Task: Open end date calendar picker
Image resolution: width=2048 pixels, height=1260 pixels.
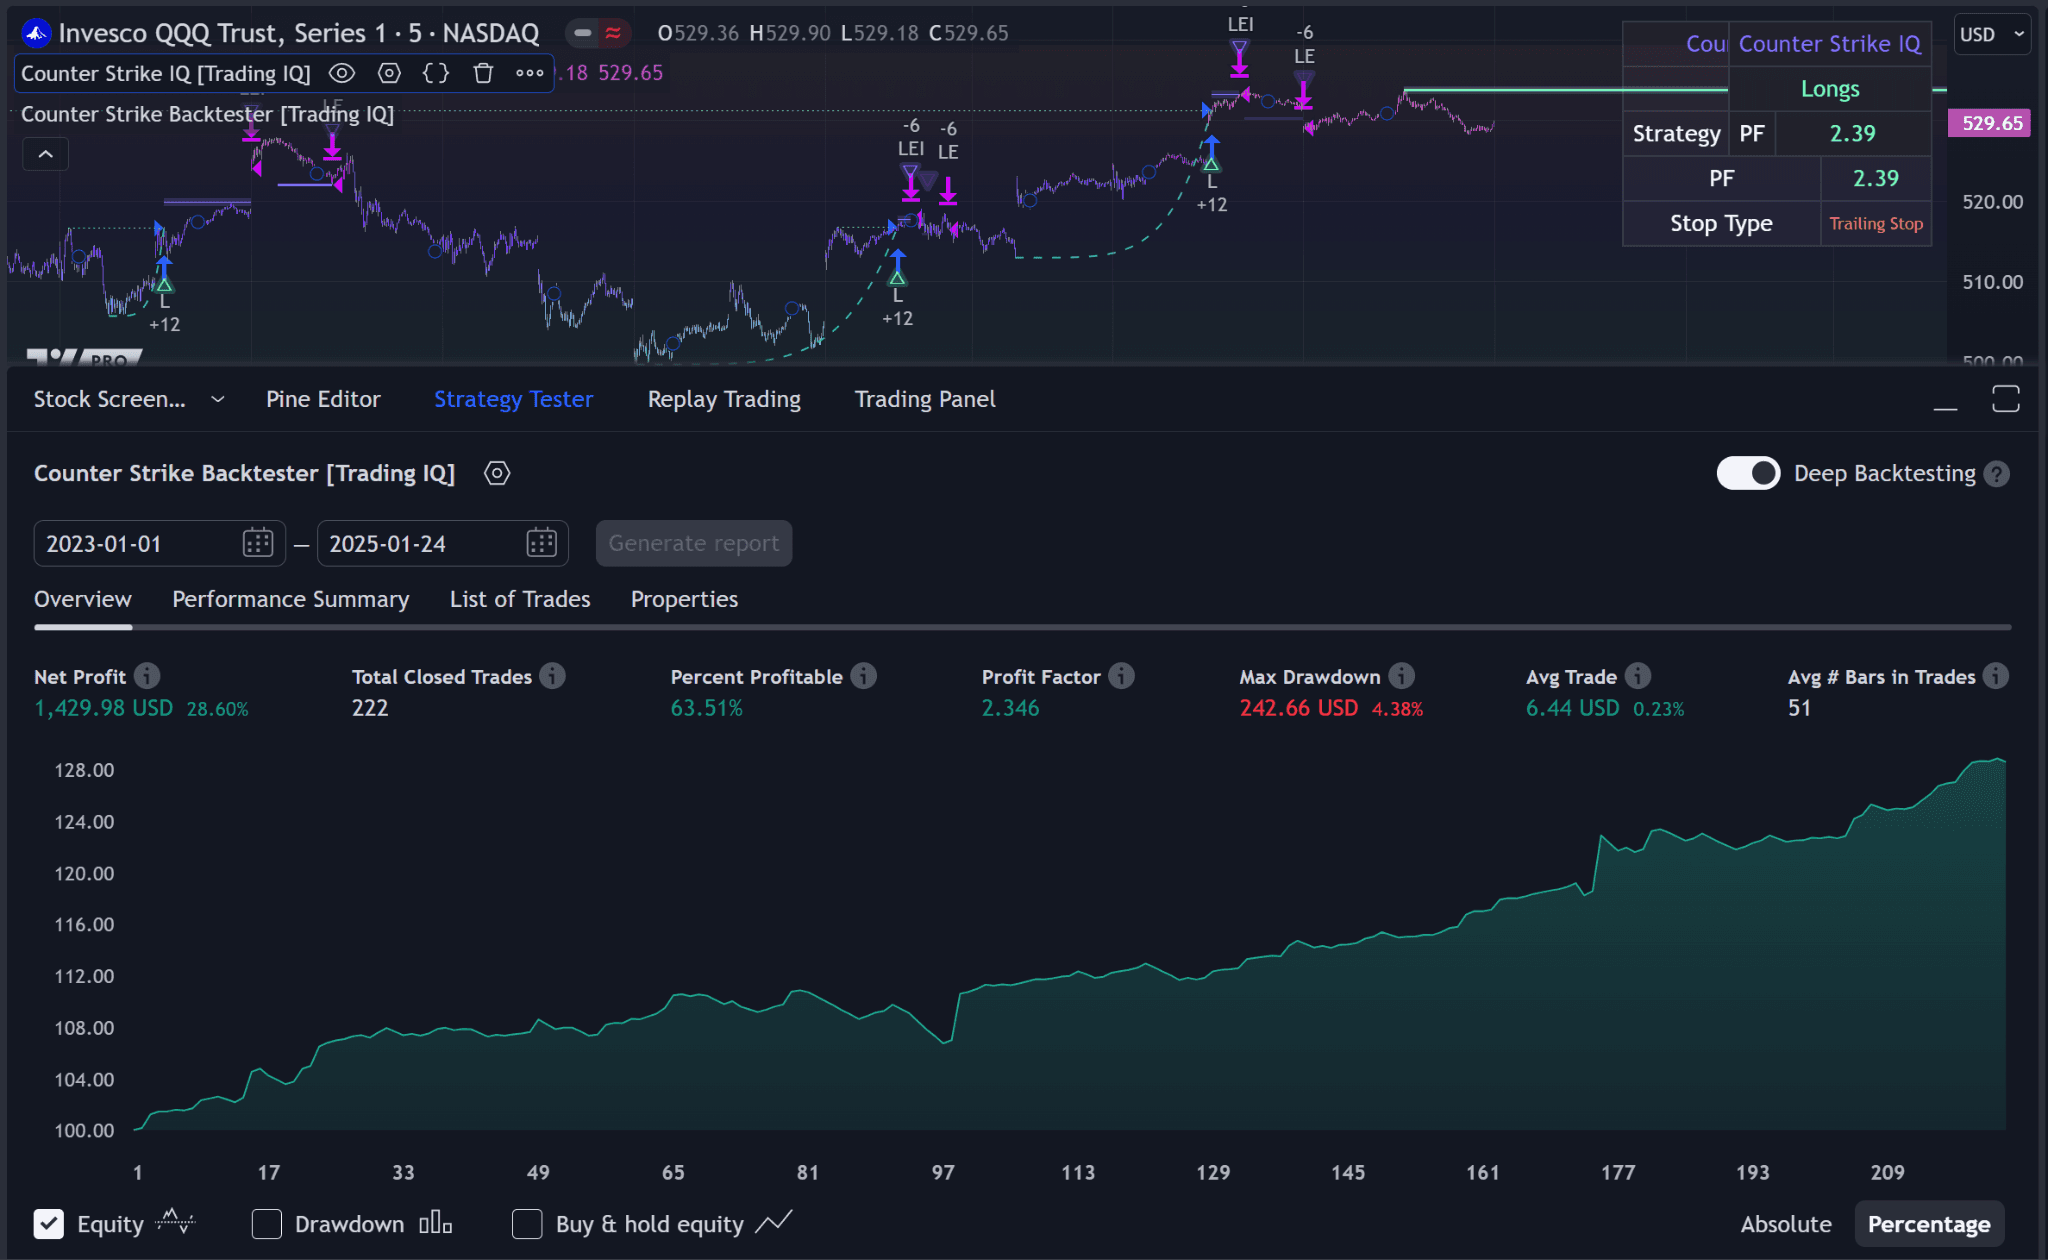Action: [541, 543]
